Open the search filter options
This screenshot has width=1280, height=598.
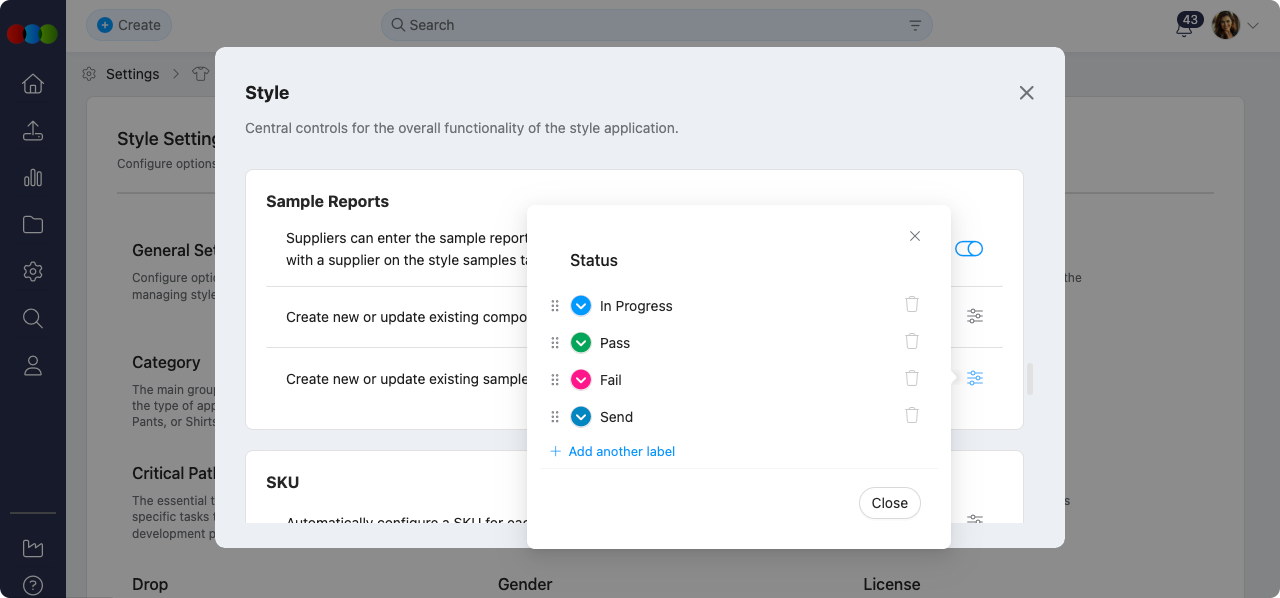tap(914, 25)
